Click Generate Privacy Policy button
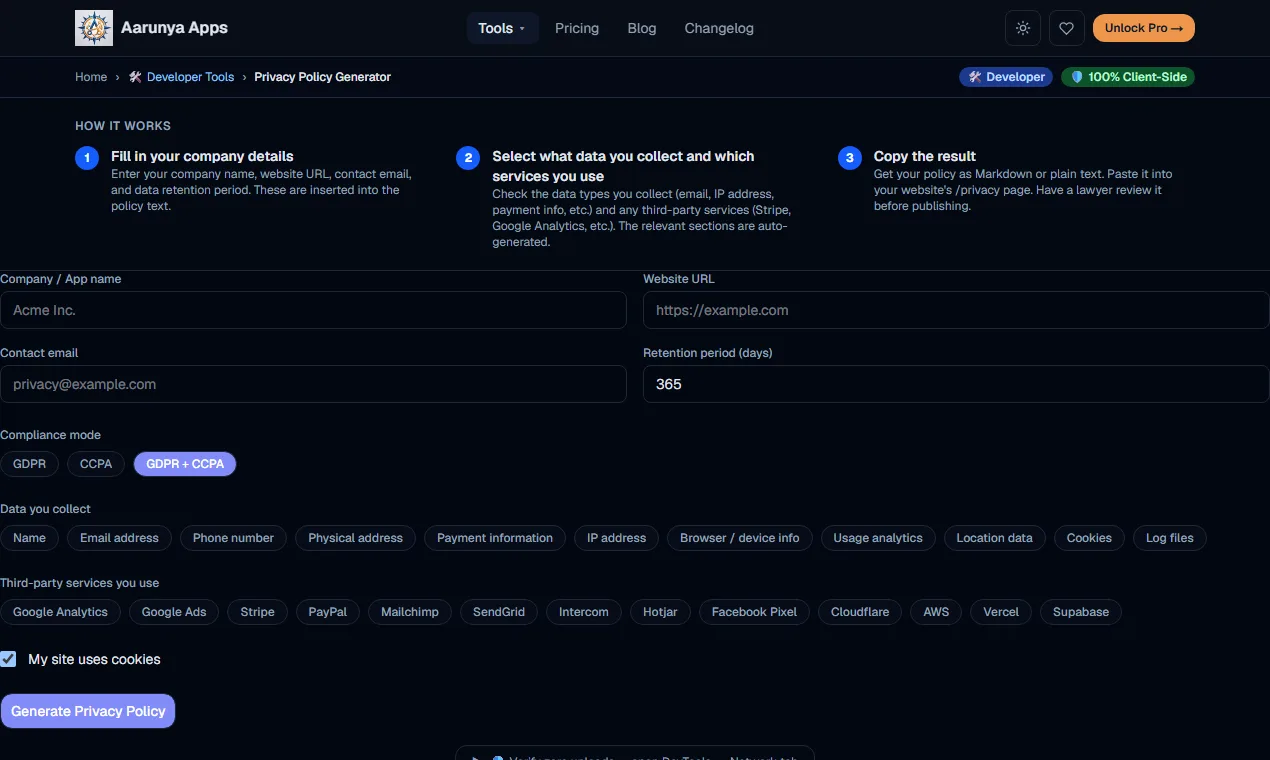 (88, 711)
